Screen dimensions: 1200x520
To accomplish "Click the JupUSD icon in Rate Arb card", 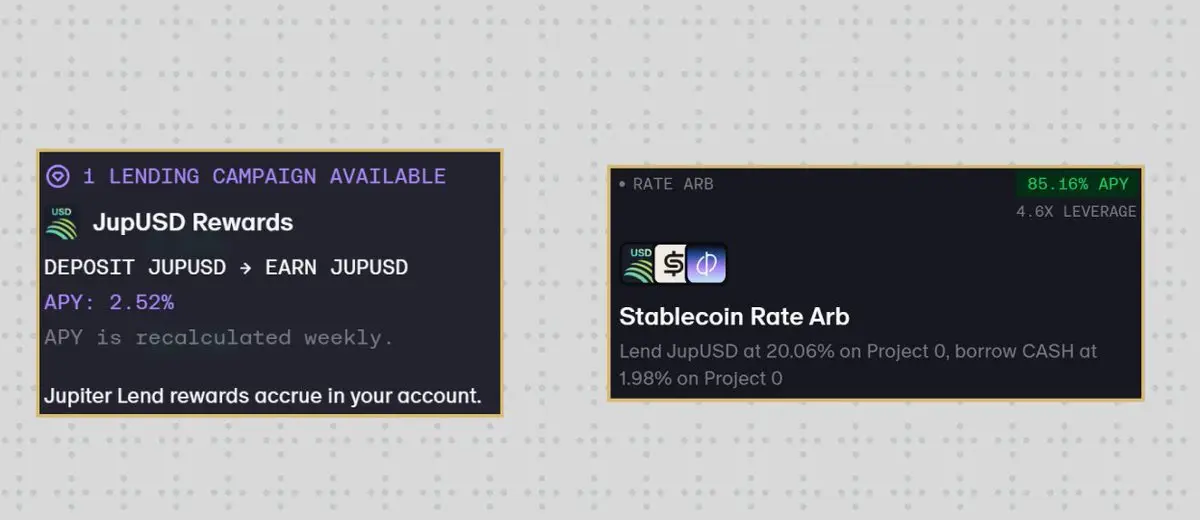I will 638,264.
